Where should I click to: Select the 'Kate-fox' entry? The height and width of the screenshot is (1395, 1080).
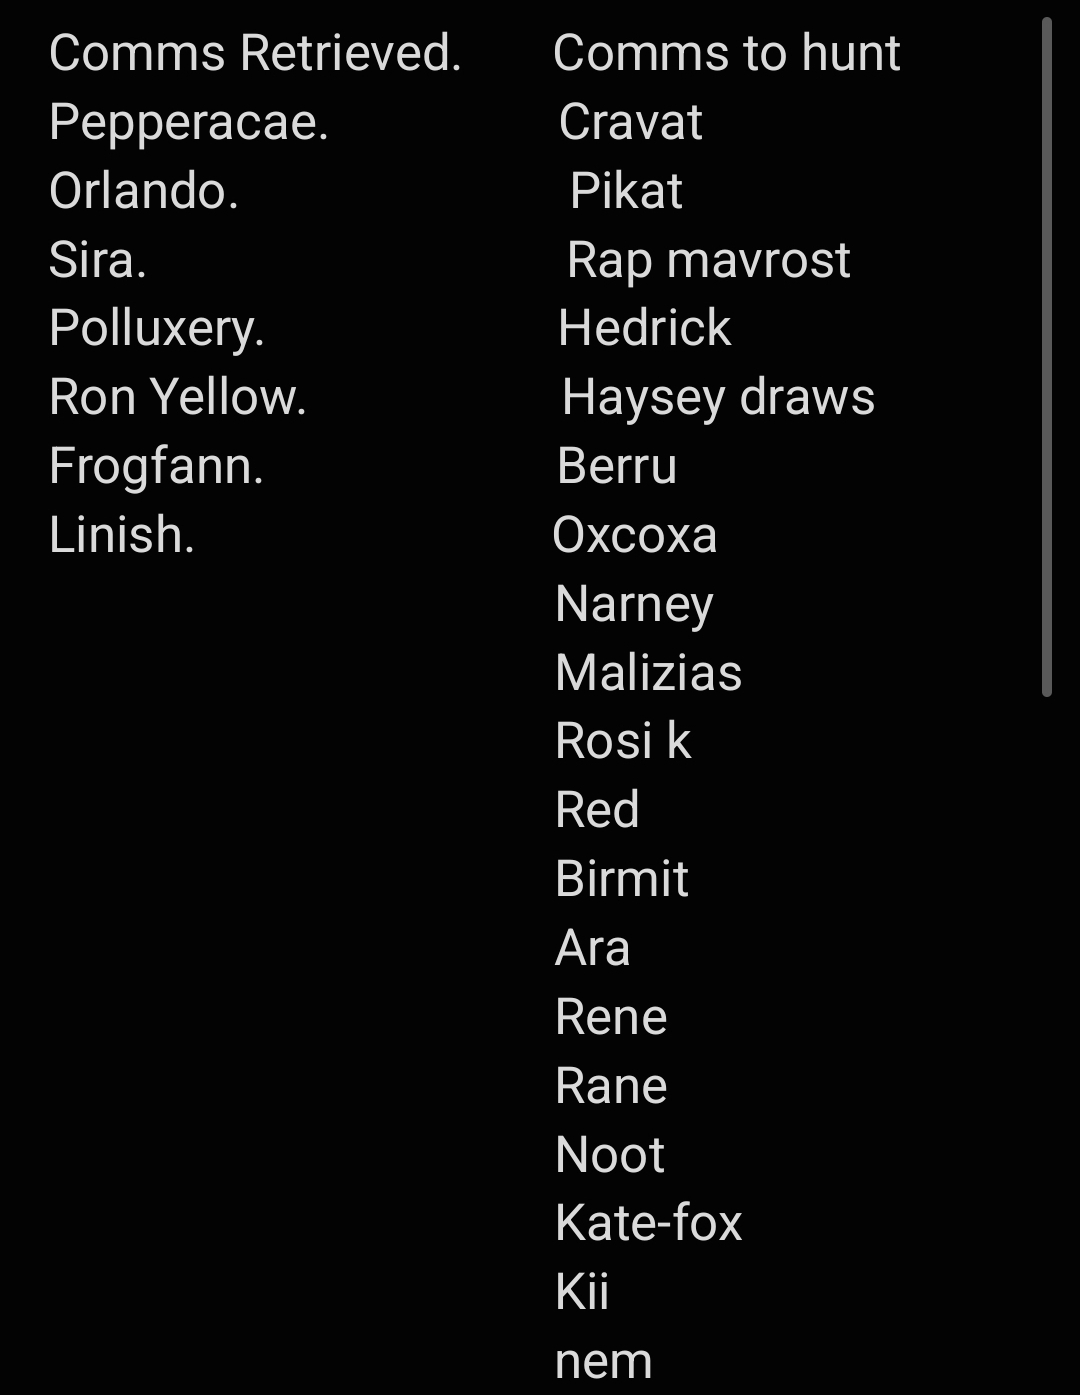[648, 1223]
